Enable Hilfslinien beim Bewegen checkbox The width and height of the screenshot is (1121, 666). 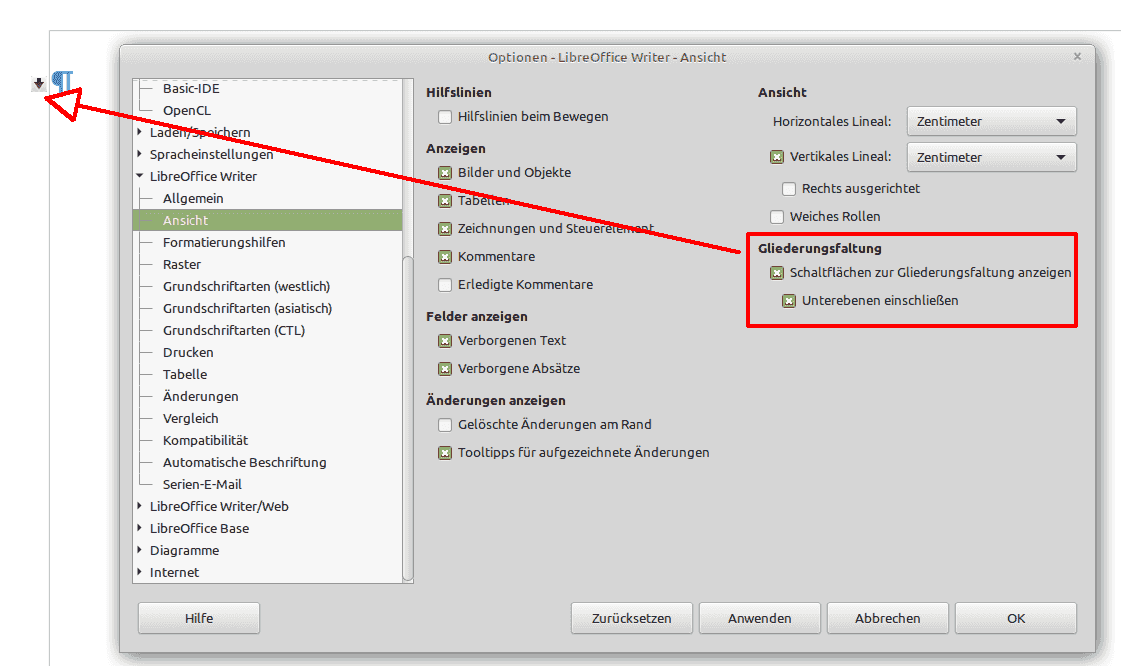445,116
